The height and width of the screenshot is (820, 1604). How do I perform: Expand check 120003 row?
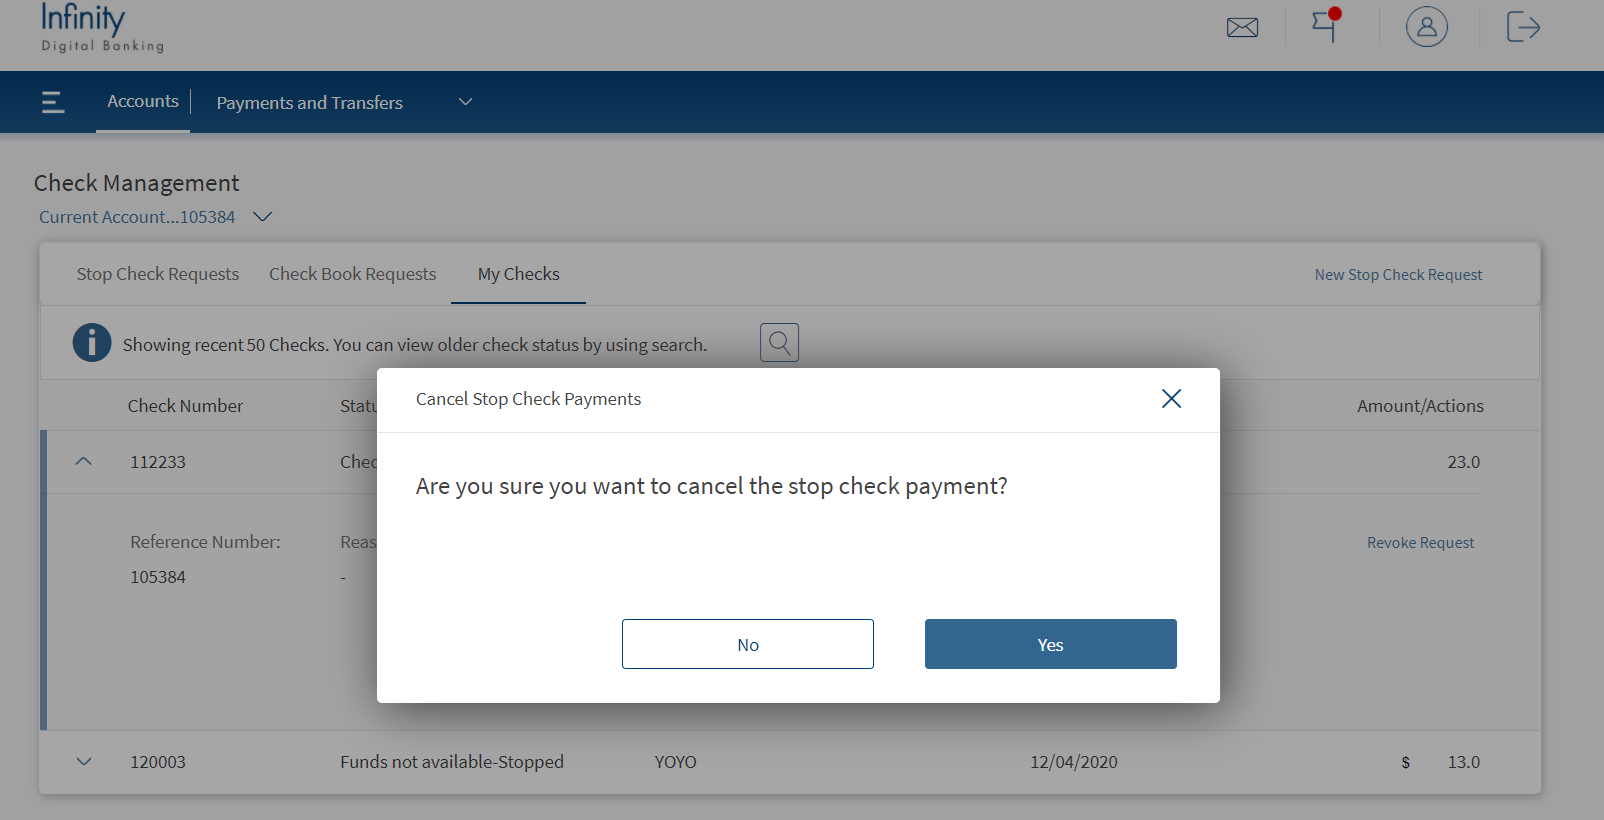pos(84,762)
